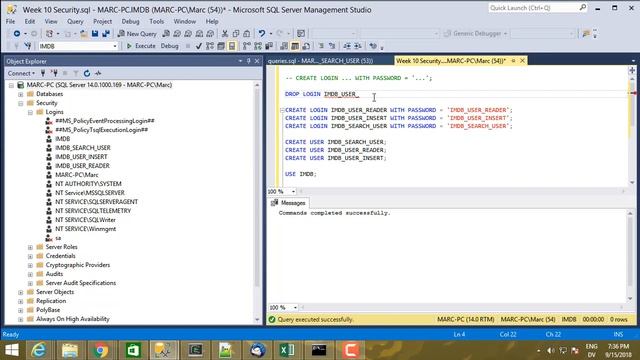Click the Open File folder icon

point(84,33)
